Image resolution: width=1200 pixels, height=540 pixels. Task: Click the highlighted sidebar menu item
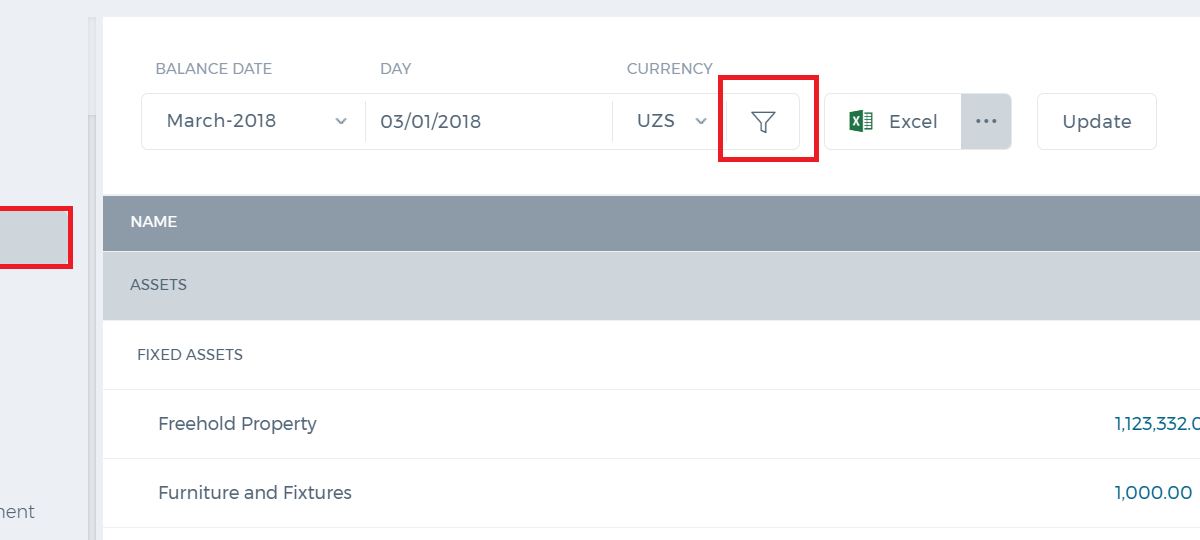pos(34,238)
